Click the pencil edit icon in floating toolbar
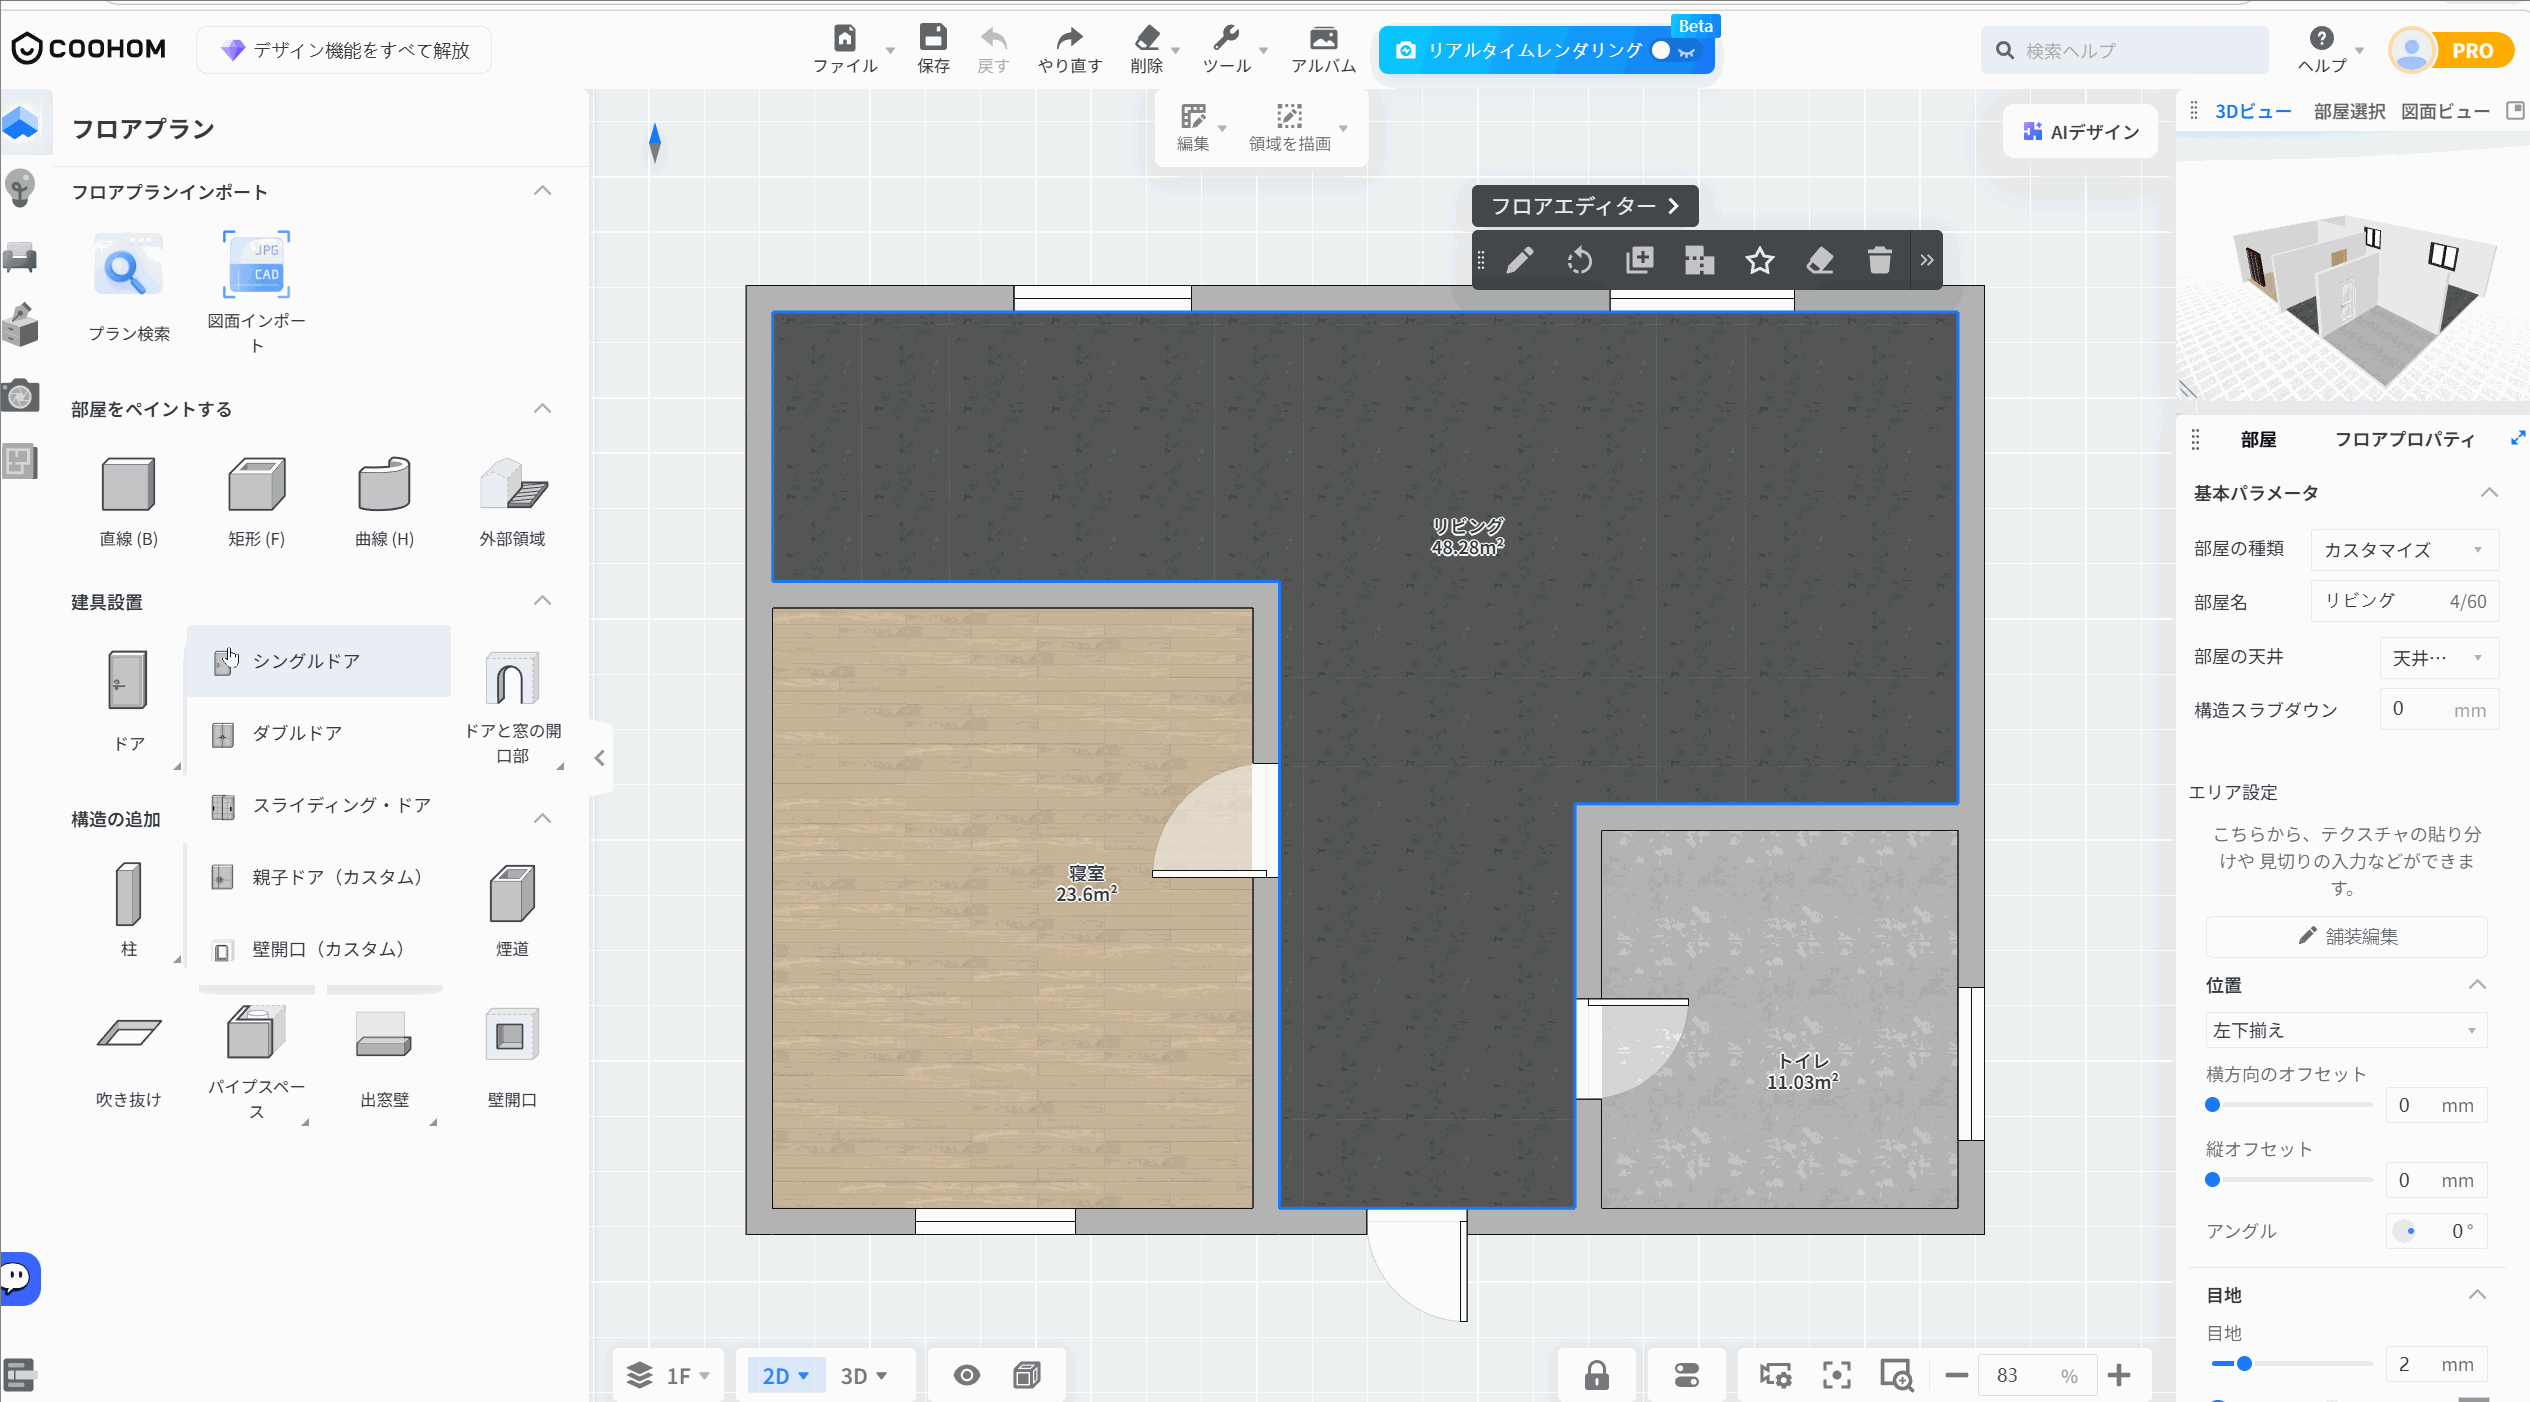Screen dimensions: 2530x1402 (x=1520, y=261)
